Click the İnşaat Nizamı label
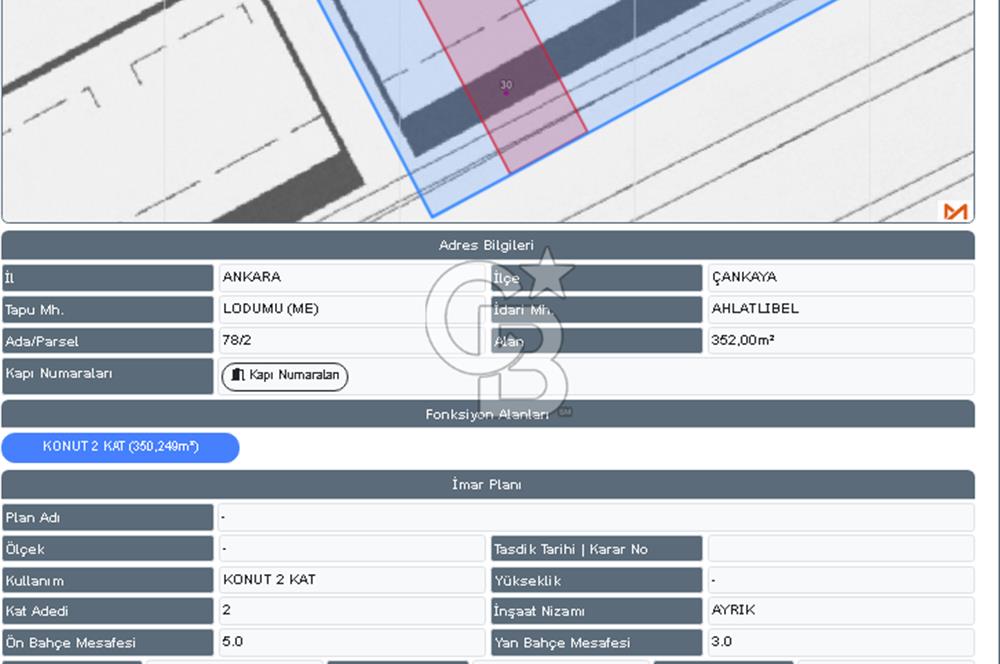Image resolution: width=1000 pixels, height=664 pixels. pos(596,611)
